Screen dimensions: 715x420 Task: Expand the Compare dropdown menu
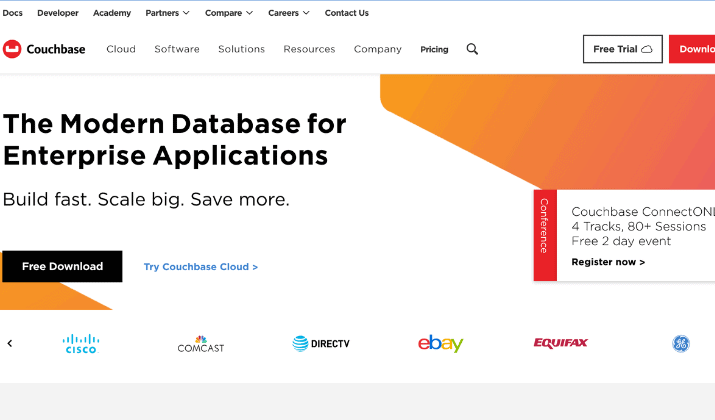coord(228,13)
